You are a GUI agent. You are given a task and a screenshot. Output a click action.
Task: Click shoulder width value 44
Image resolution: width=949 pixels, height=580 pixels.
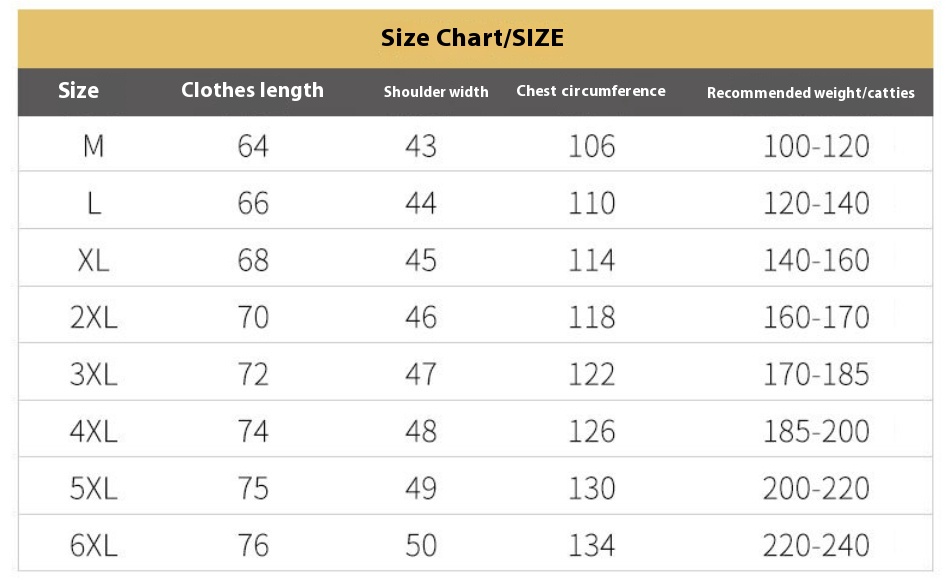421,203
